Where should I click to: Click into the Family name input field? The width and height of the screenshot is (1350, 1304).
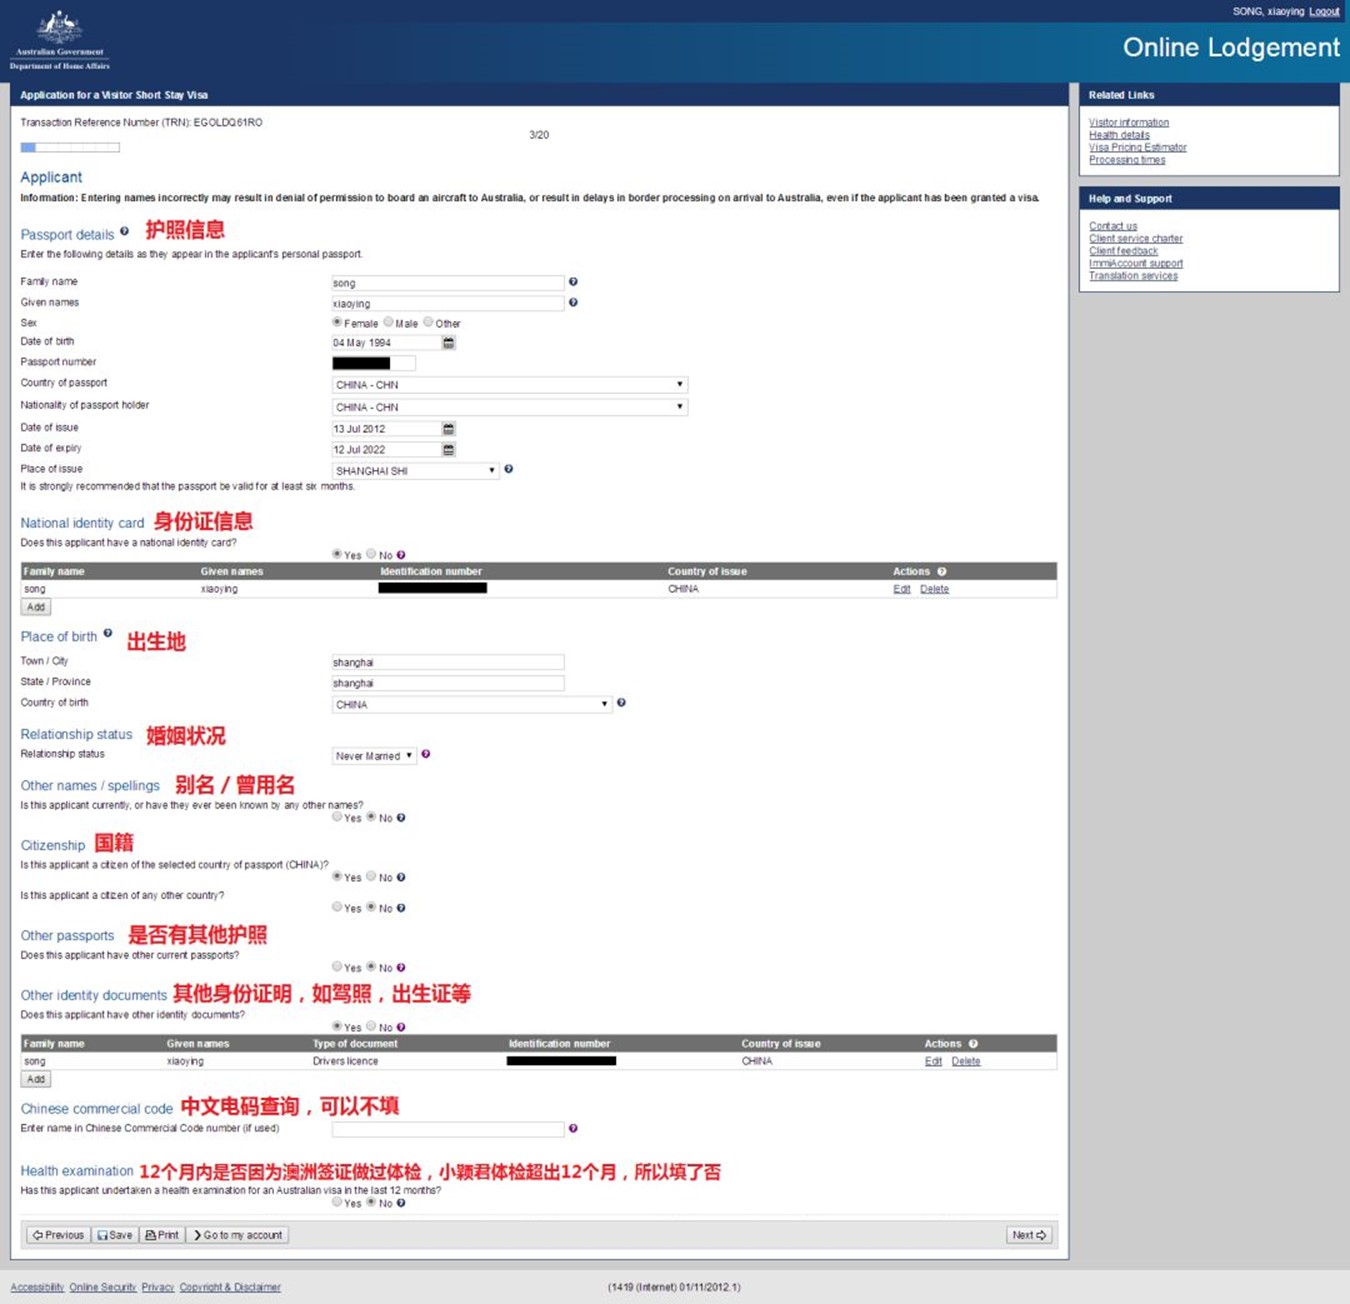(448, 283)
